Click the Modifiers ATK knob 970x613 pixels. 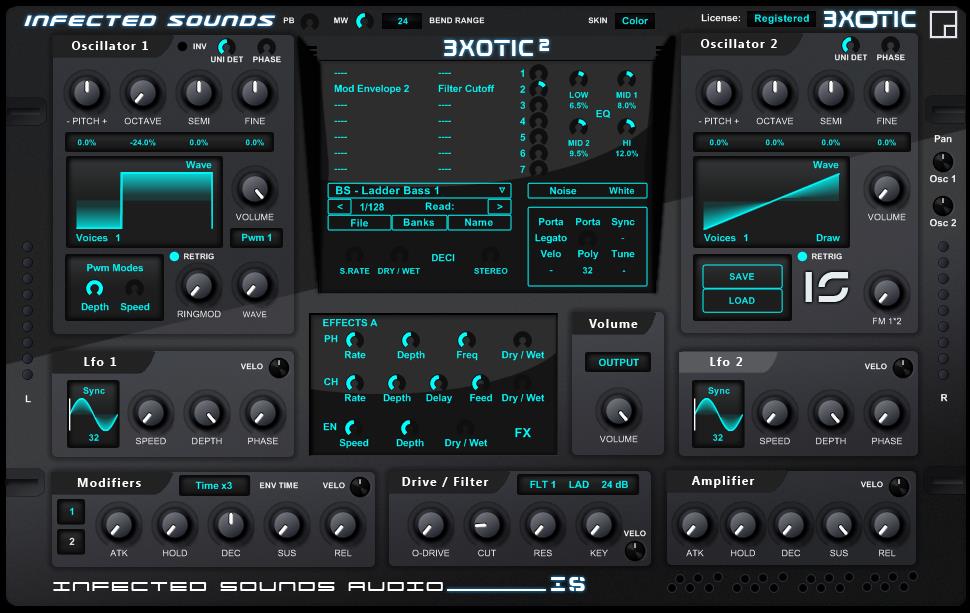[x=119, y=525]
